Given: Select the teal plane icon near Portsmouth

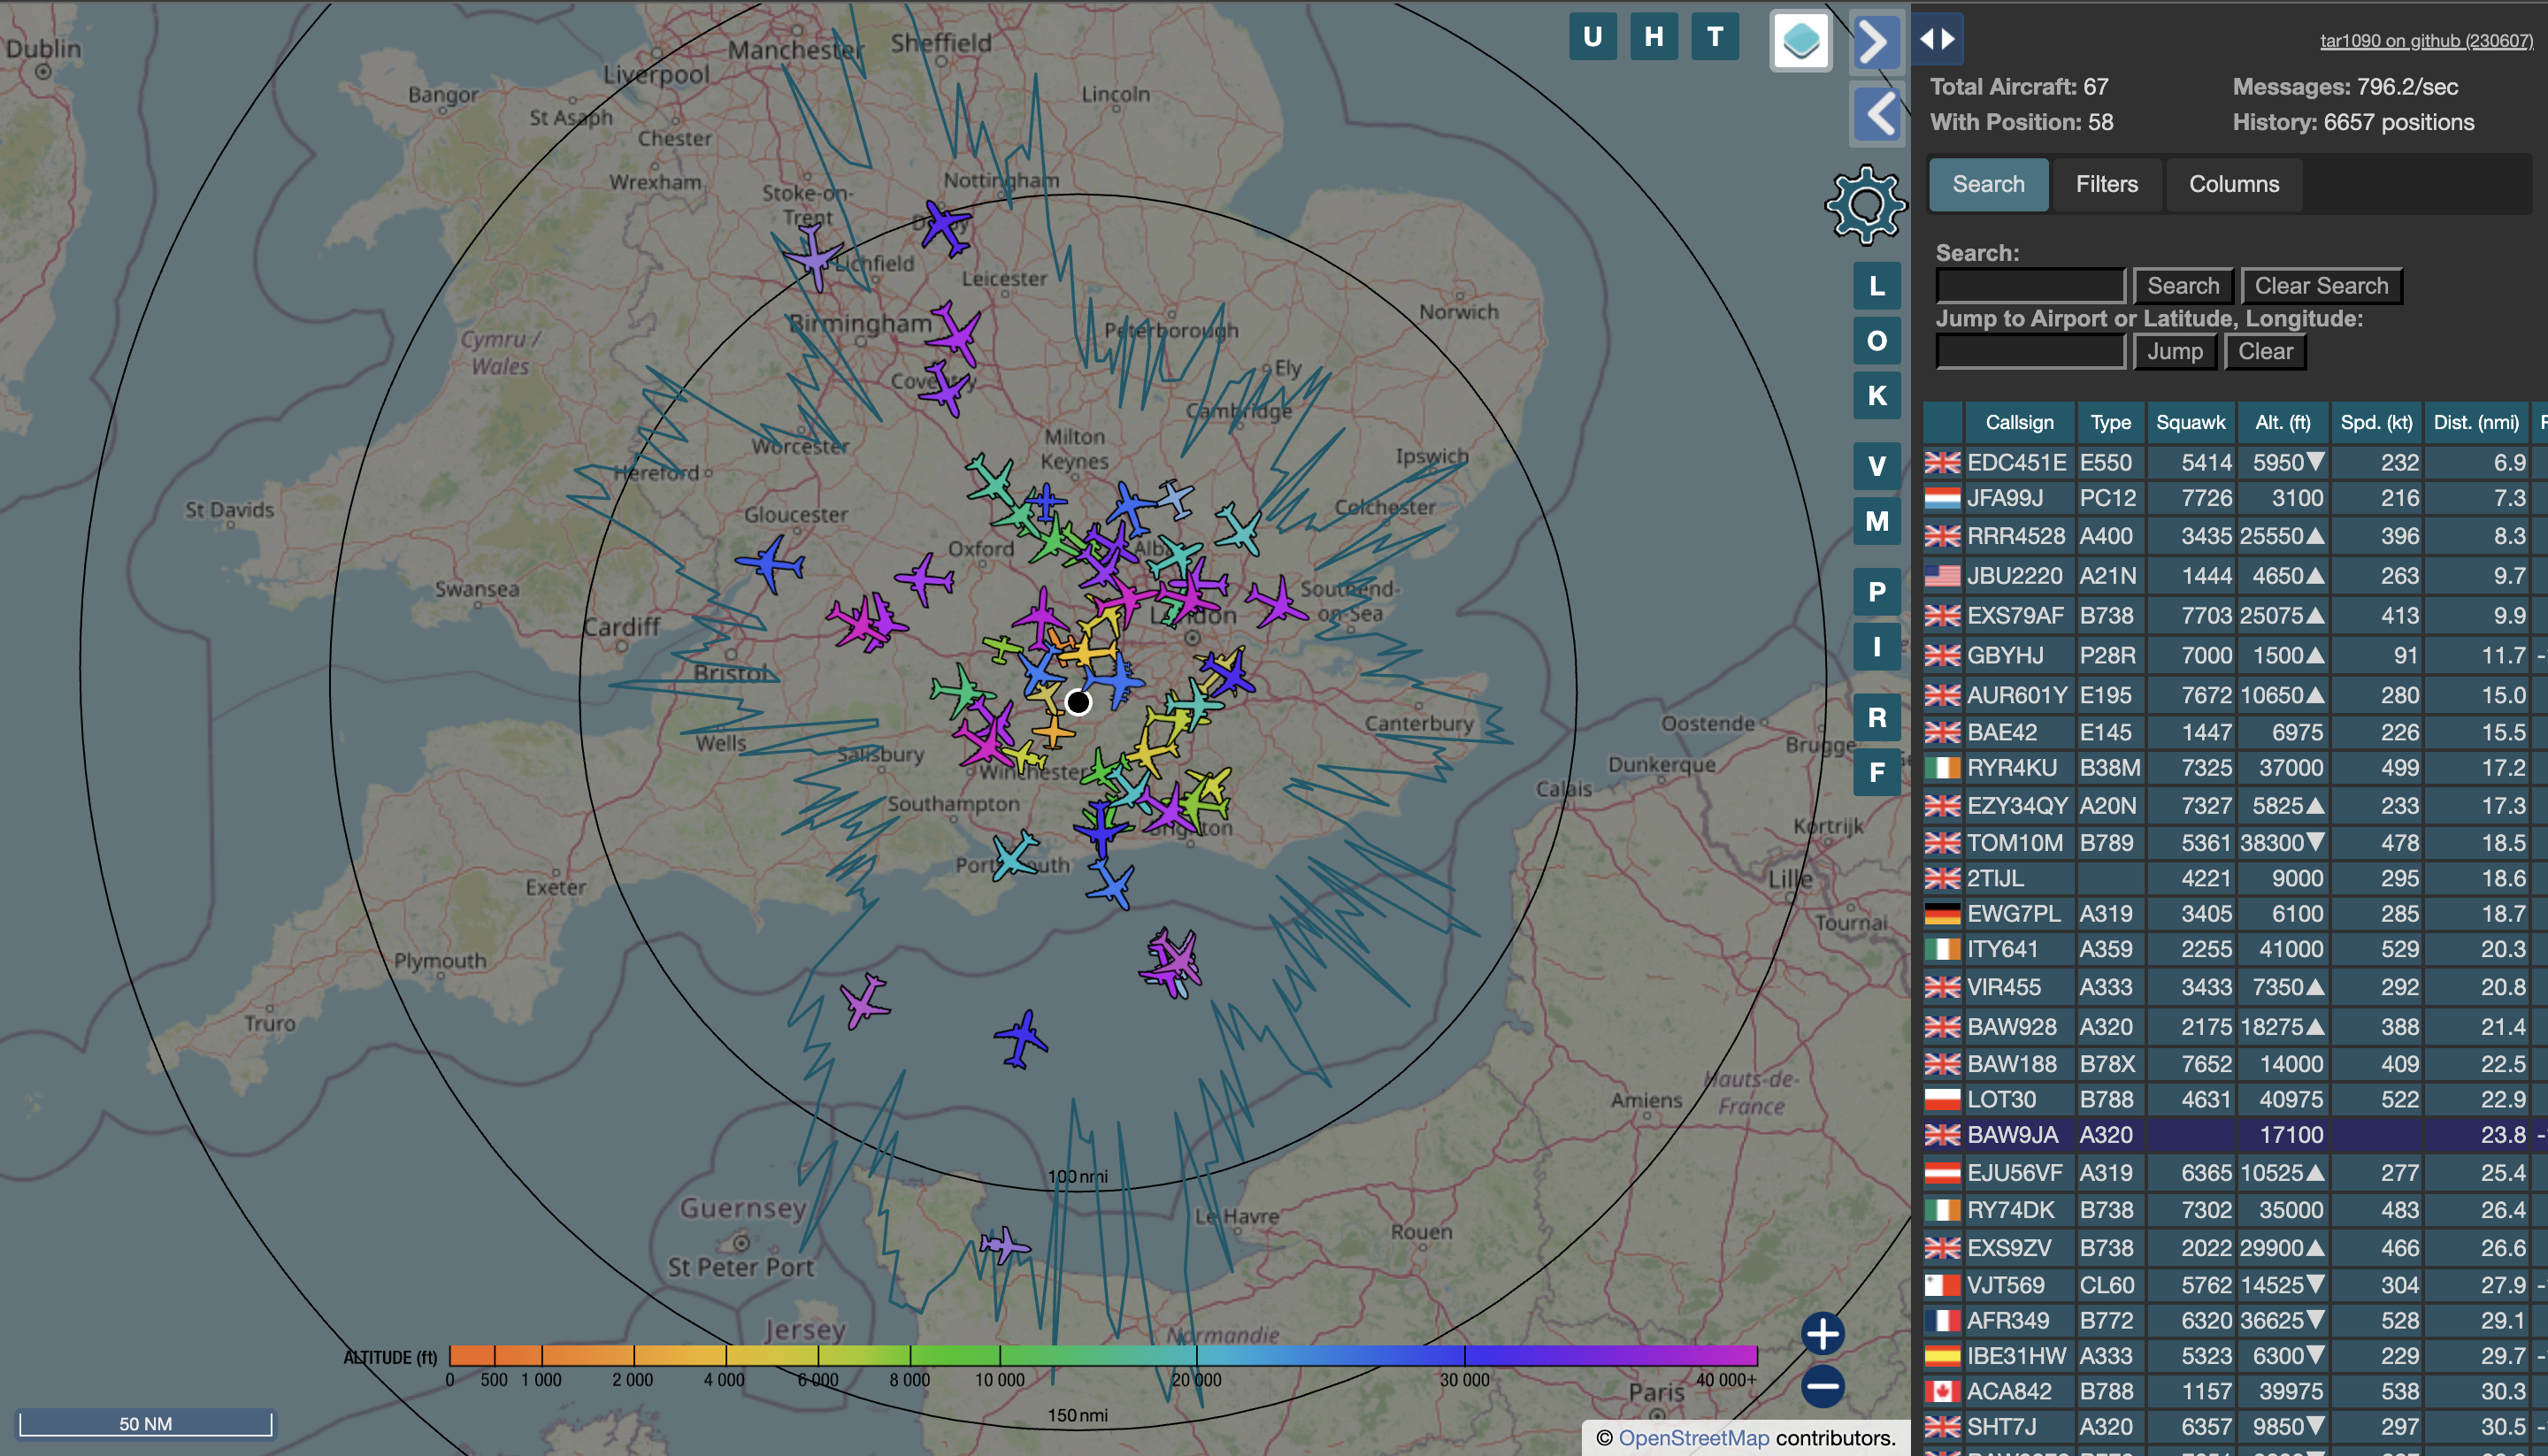Looking at the screenshot, I should [1015, 856].
